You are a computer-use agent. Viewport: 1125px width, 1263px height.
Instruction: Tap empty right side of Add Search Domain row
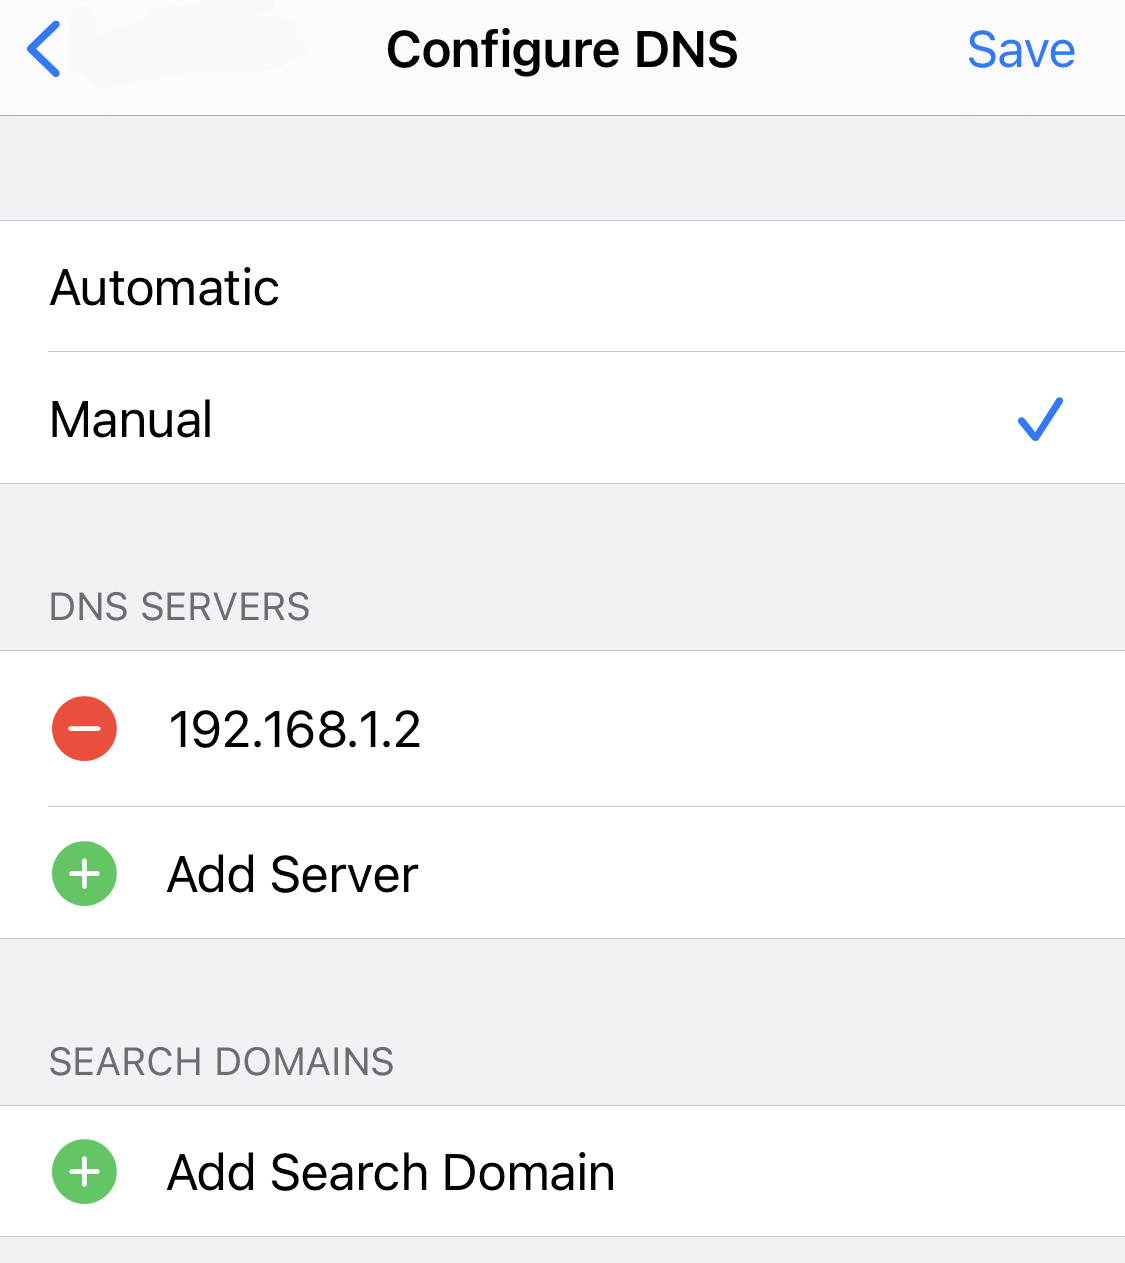pos(860,1172)
